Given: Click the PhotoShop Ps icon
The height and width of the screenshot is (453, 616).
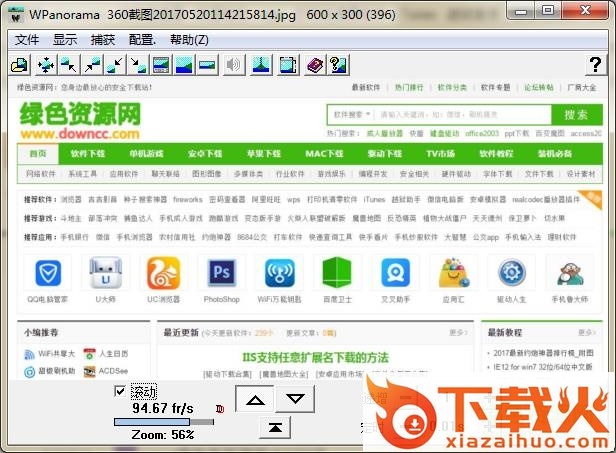Looking at the screenshot, I should [x=222, y=272].
